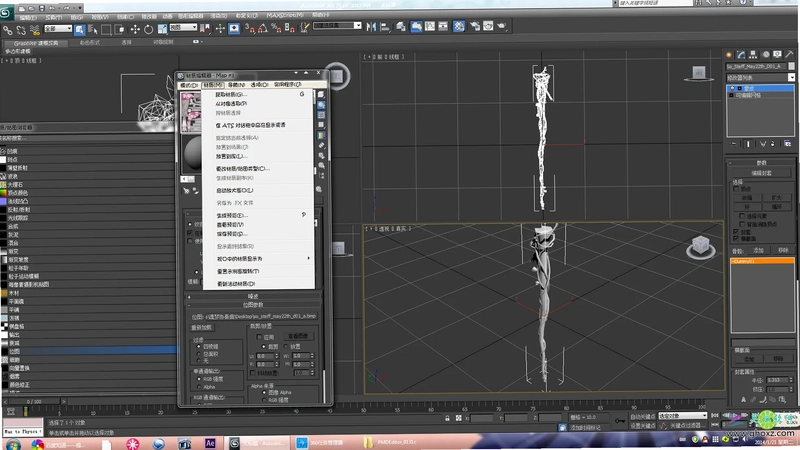Click ViewCube in the perspective viewport
This screenshot has height=450, width=800.
click(701, 246)
